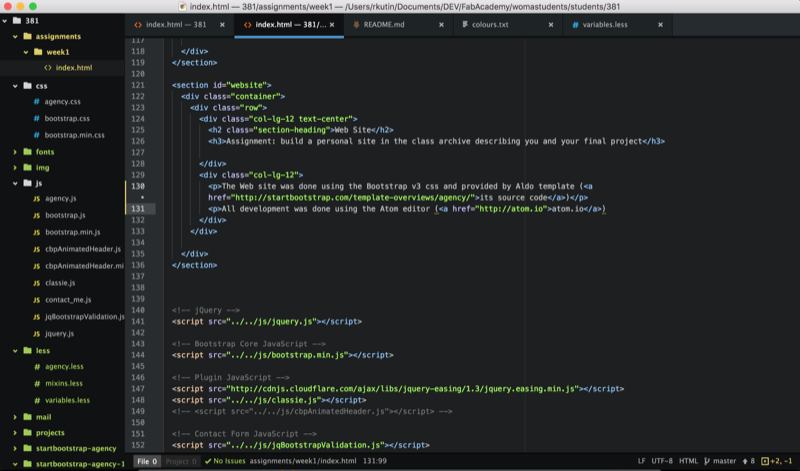Click line number 141 in gutter

138,321
